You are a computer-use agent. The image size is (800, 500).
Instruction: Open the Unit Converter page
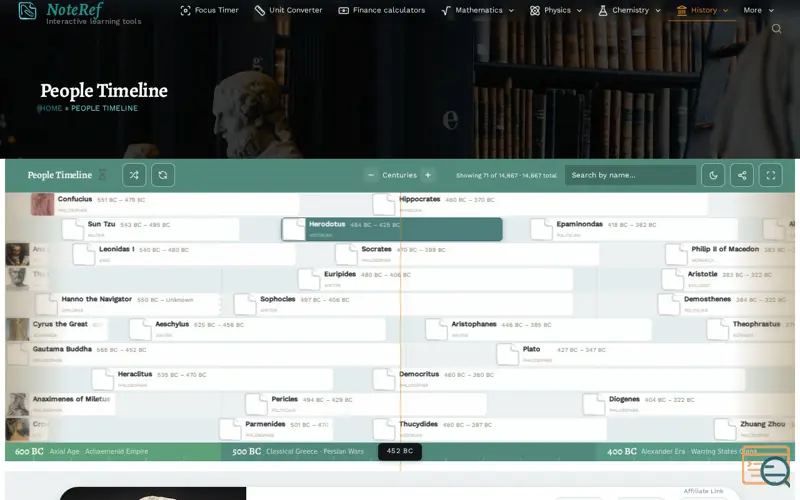[x=288, y=10]
